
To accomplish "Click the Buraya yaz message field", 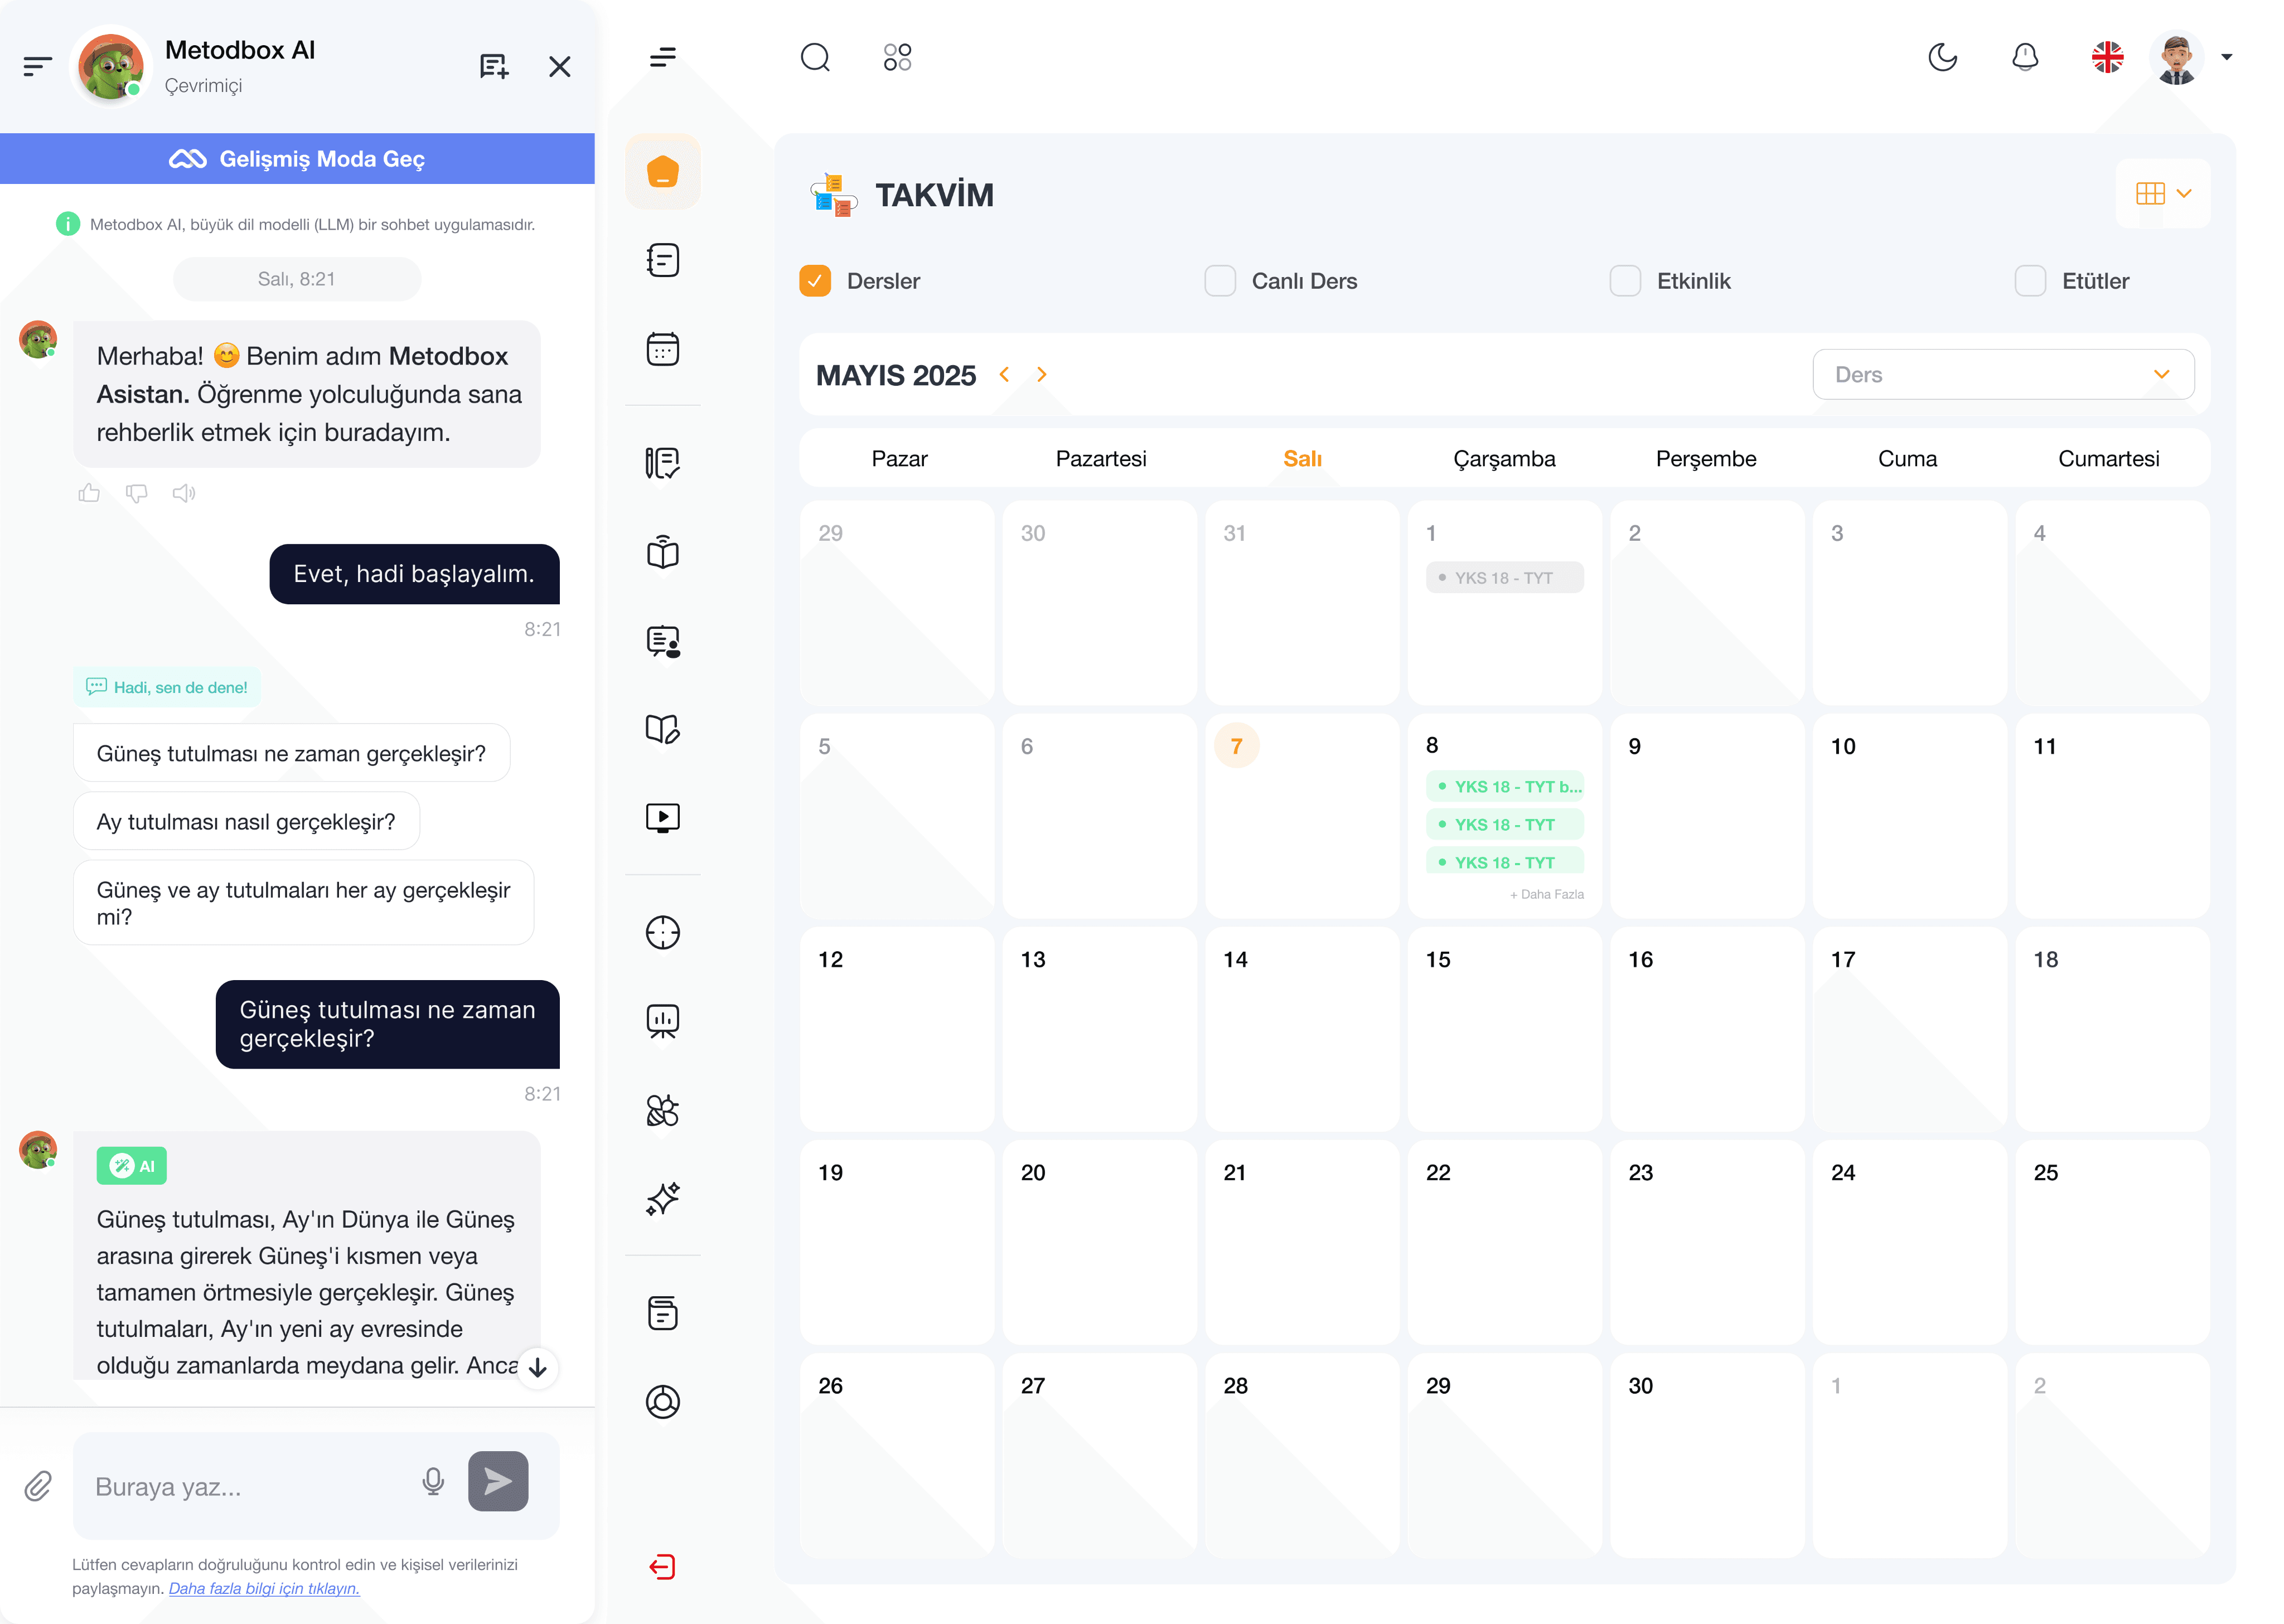I will 245,1486.
